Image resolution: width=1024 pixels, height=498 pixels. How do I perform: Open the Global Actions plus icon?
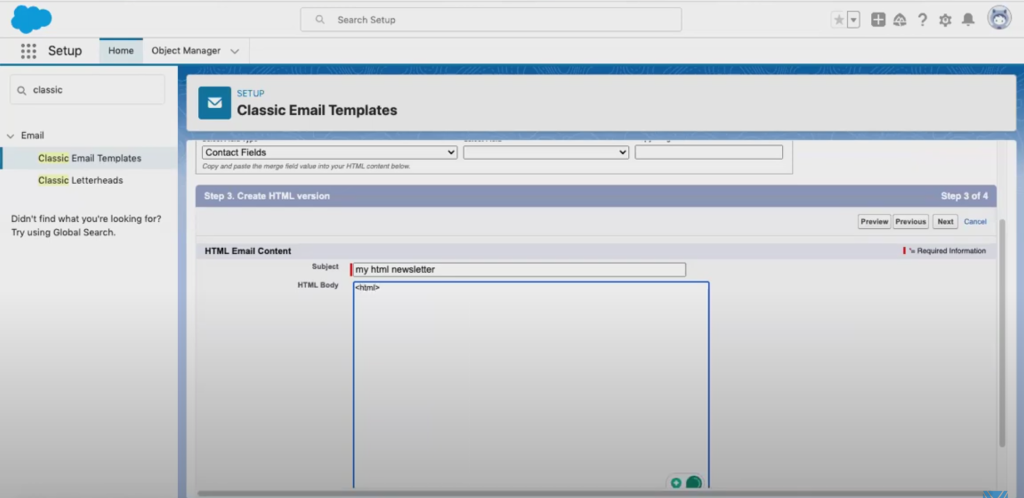878,20
